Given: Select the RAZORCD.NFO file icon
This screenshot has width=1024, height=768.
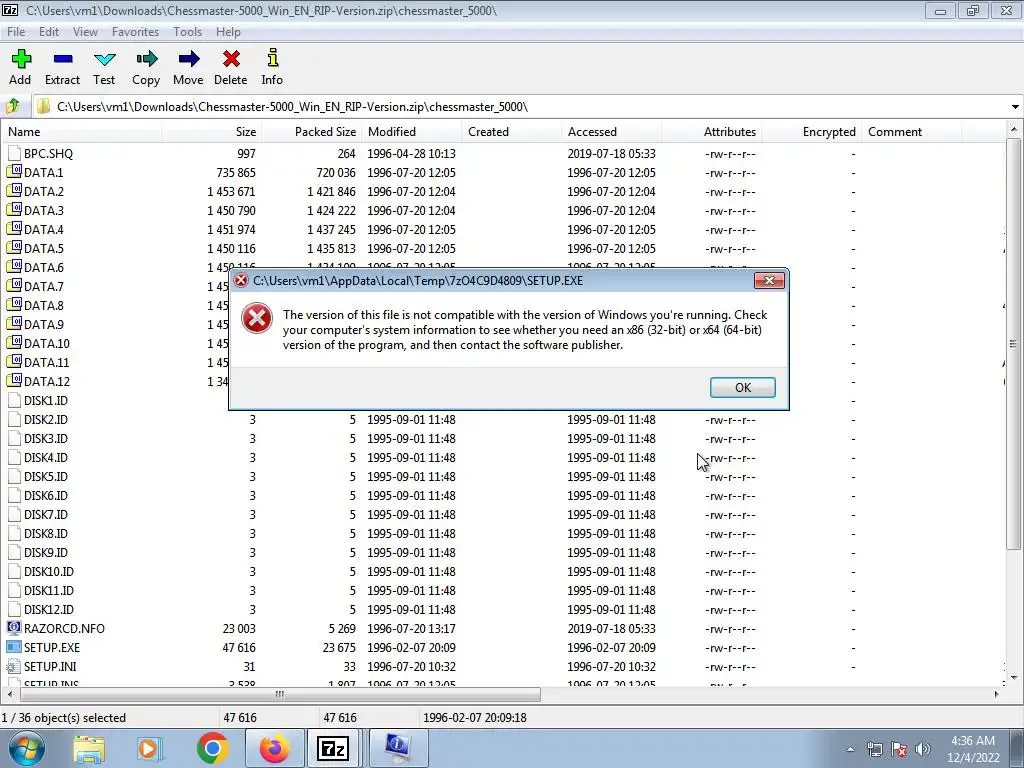Looking at the screenshot, I should pyautogui.click(x=14, y=628).
